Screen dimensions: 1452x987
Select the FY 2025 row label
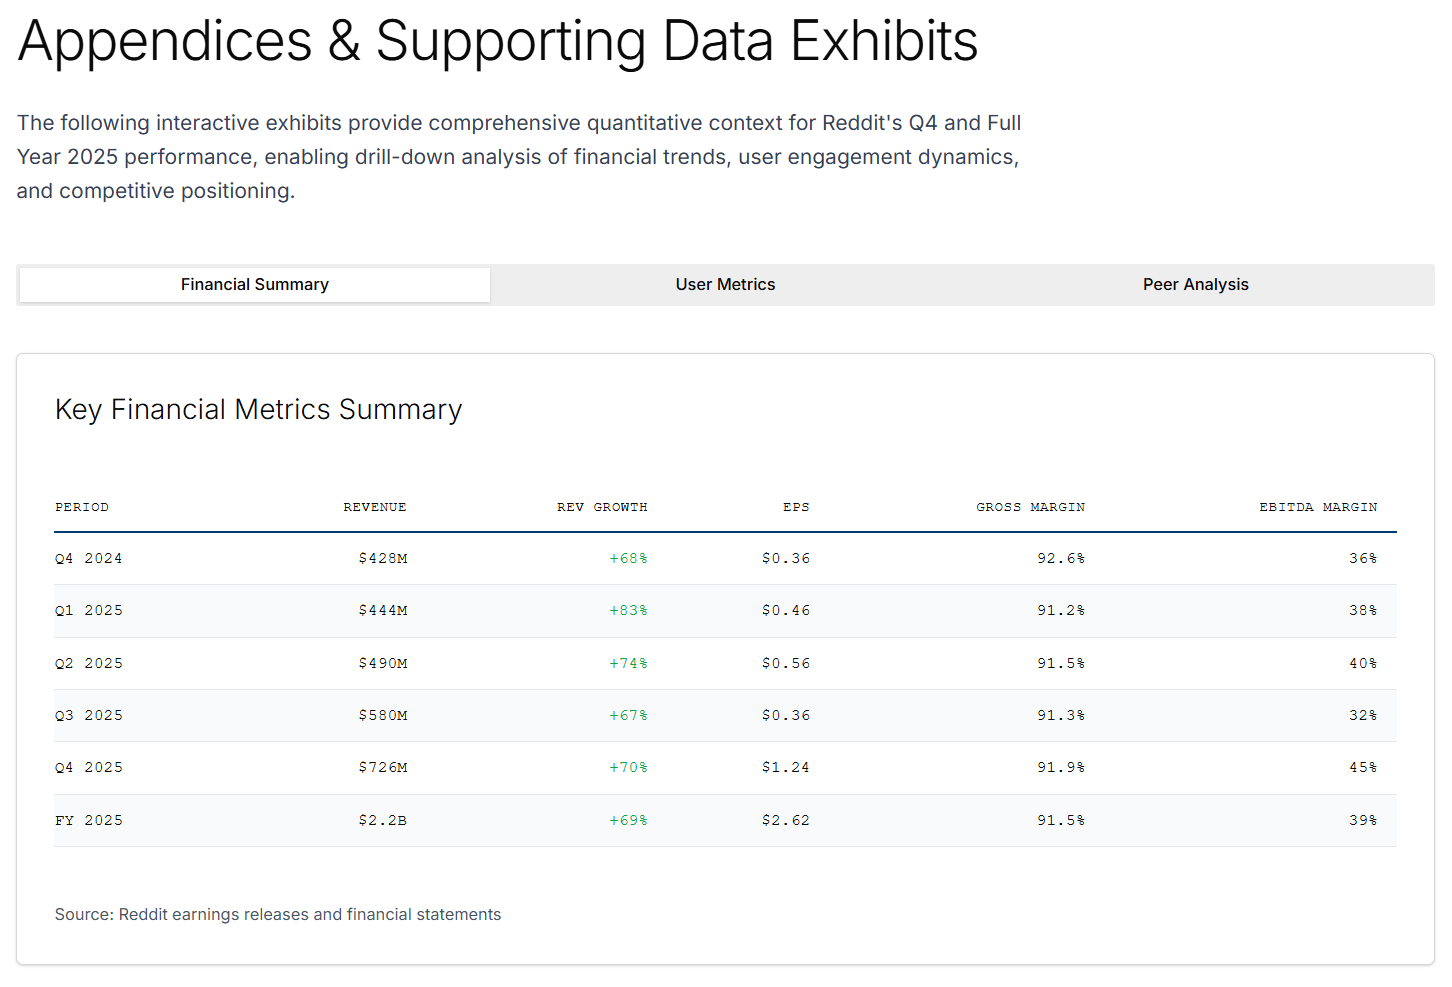pos(89,820)
